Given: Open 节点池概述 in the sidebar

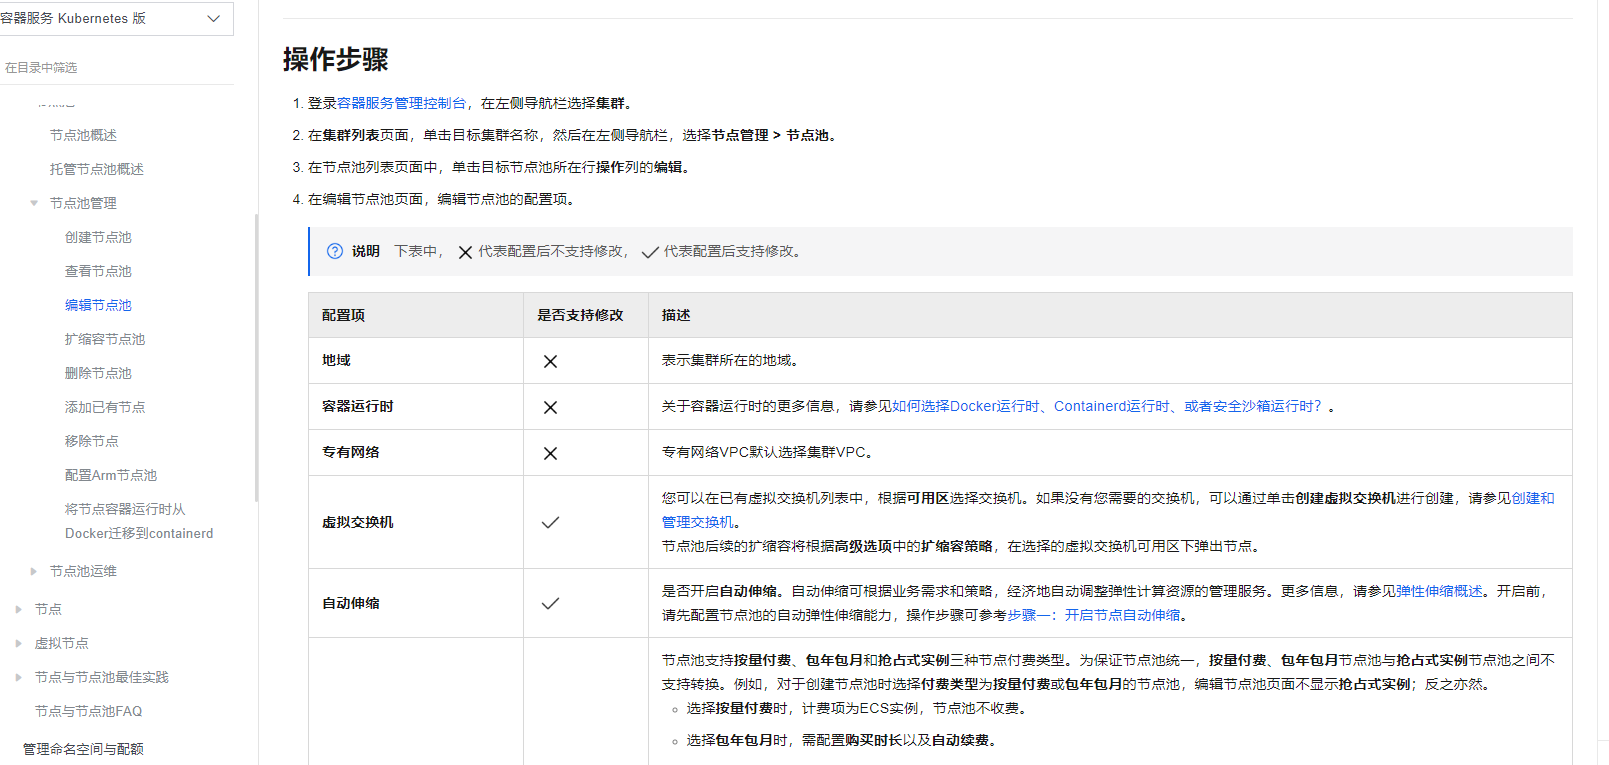Looking at the screenshot, I should (x=83, y=135).
